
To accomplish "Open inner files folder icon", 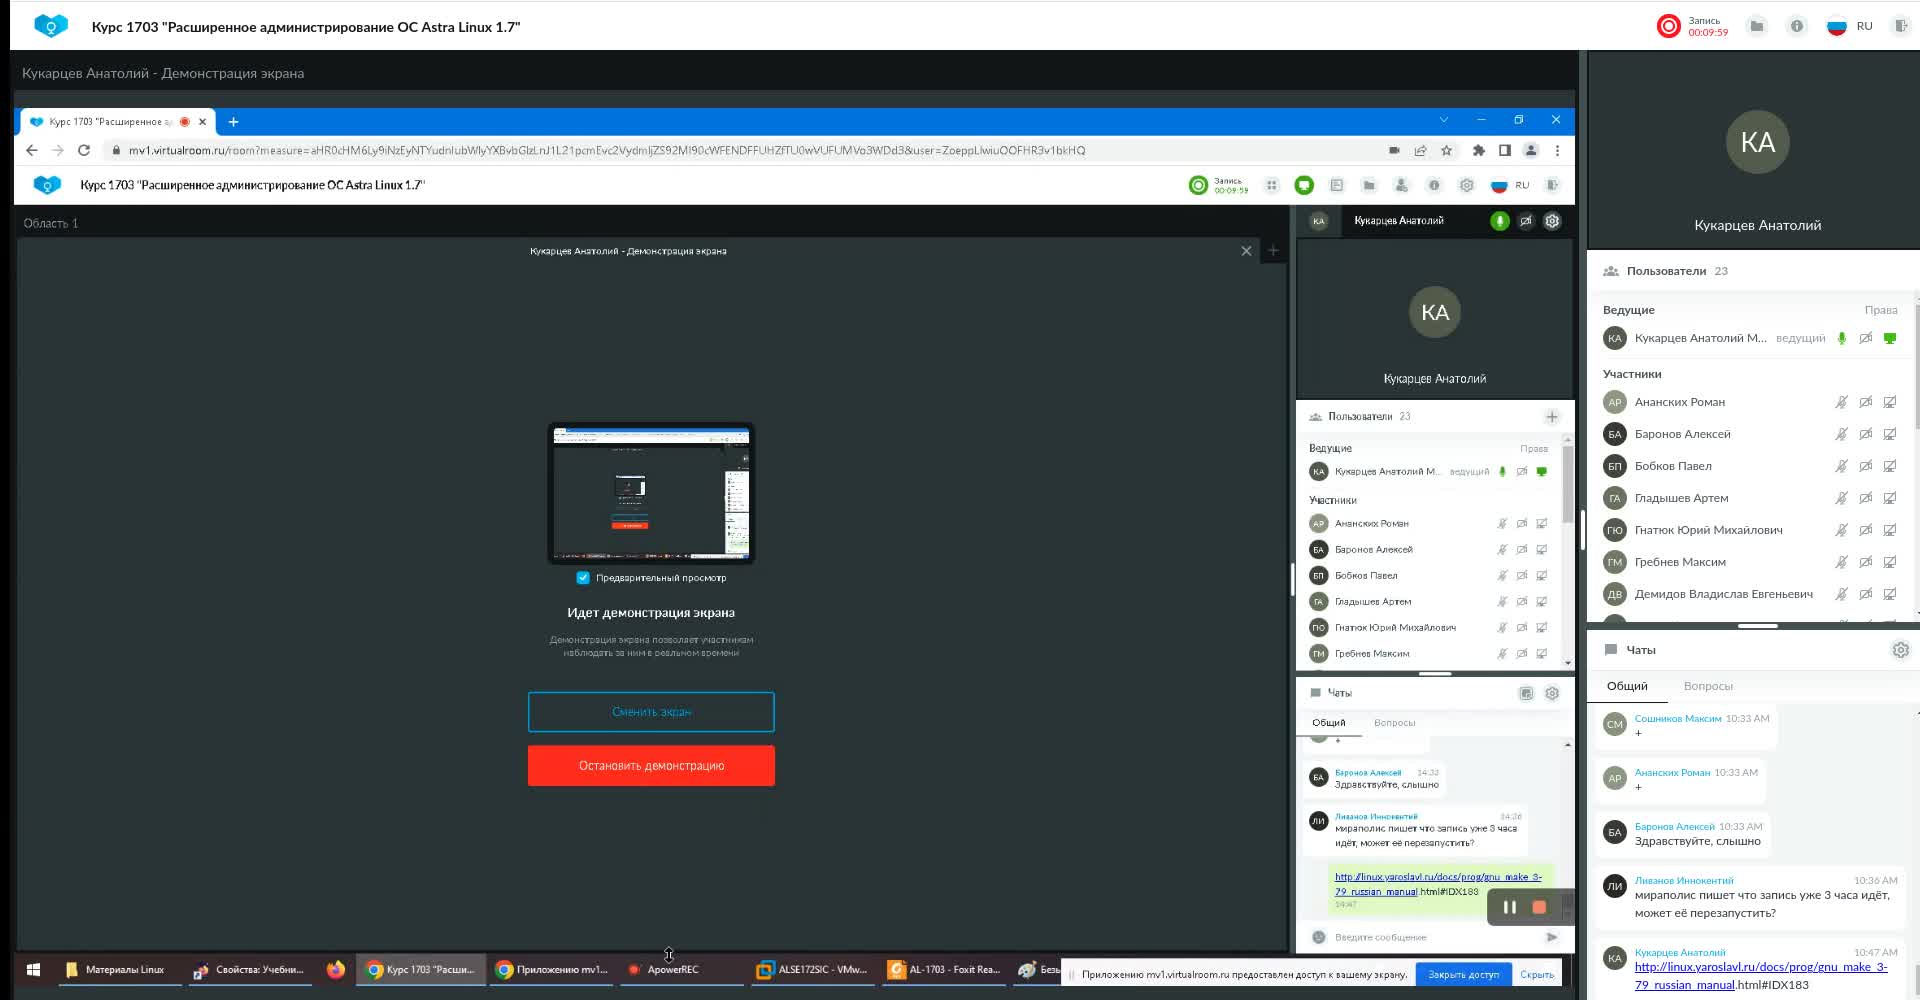I will coord(1369,185).
